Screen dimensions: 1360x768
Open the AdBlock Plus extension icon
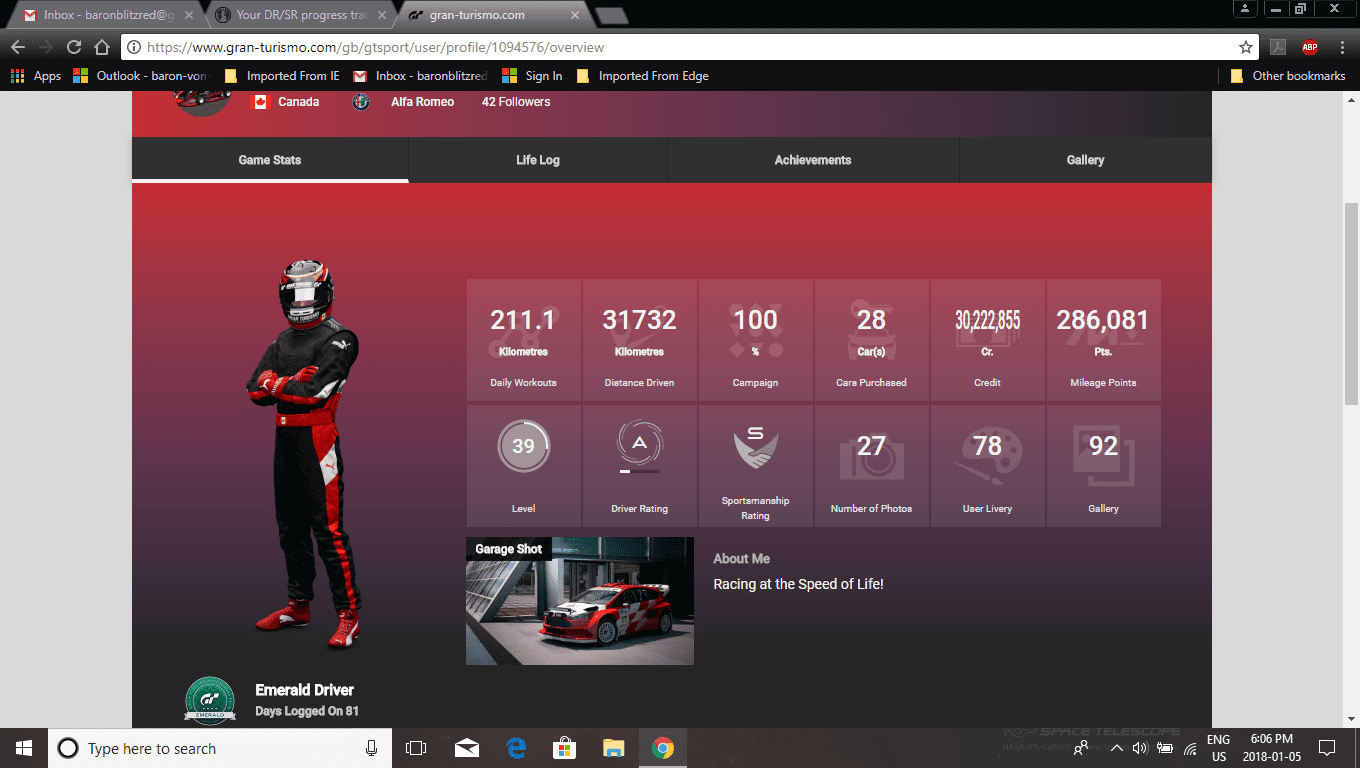pyautogui.click(x=1309, y=47)
